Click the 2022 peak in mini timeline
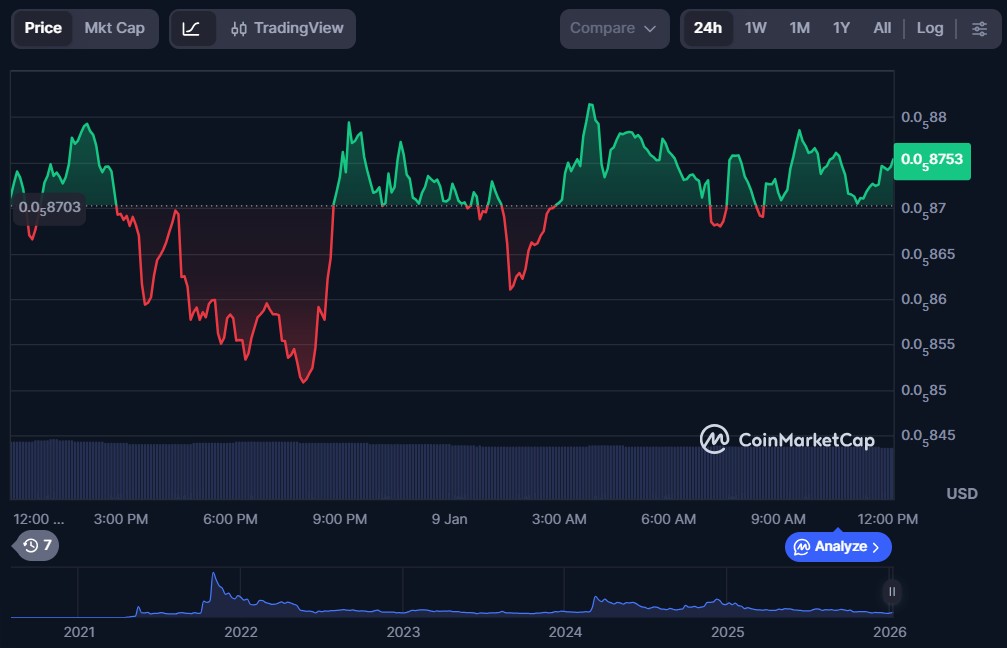This screenshot has width=1007, height=648. 213,580
